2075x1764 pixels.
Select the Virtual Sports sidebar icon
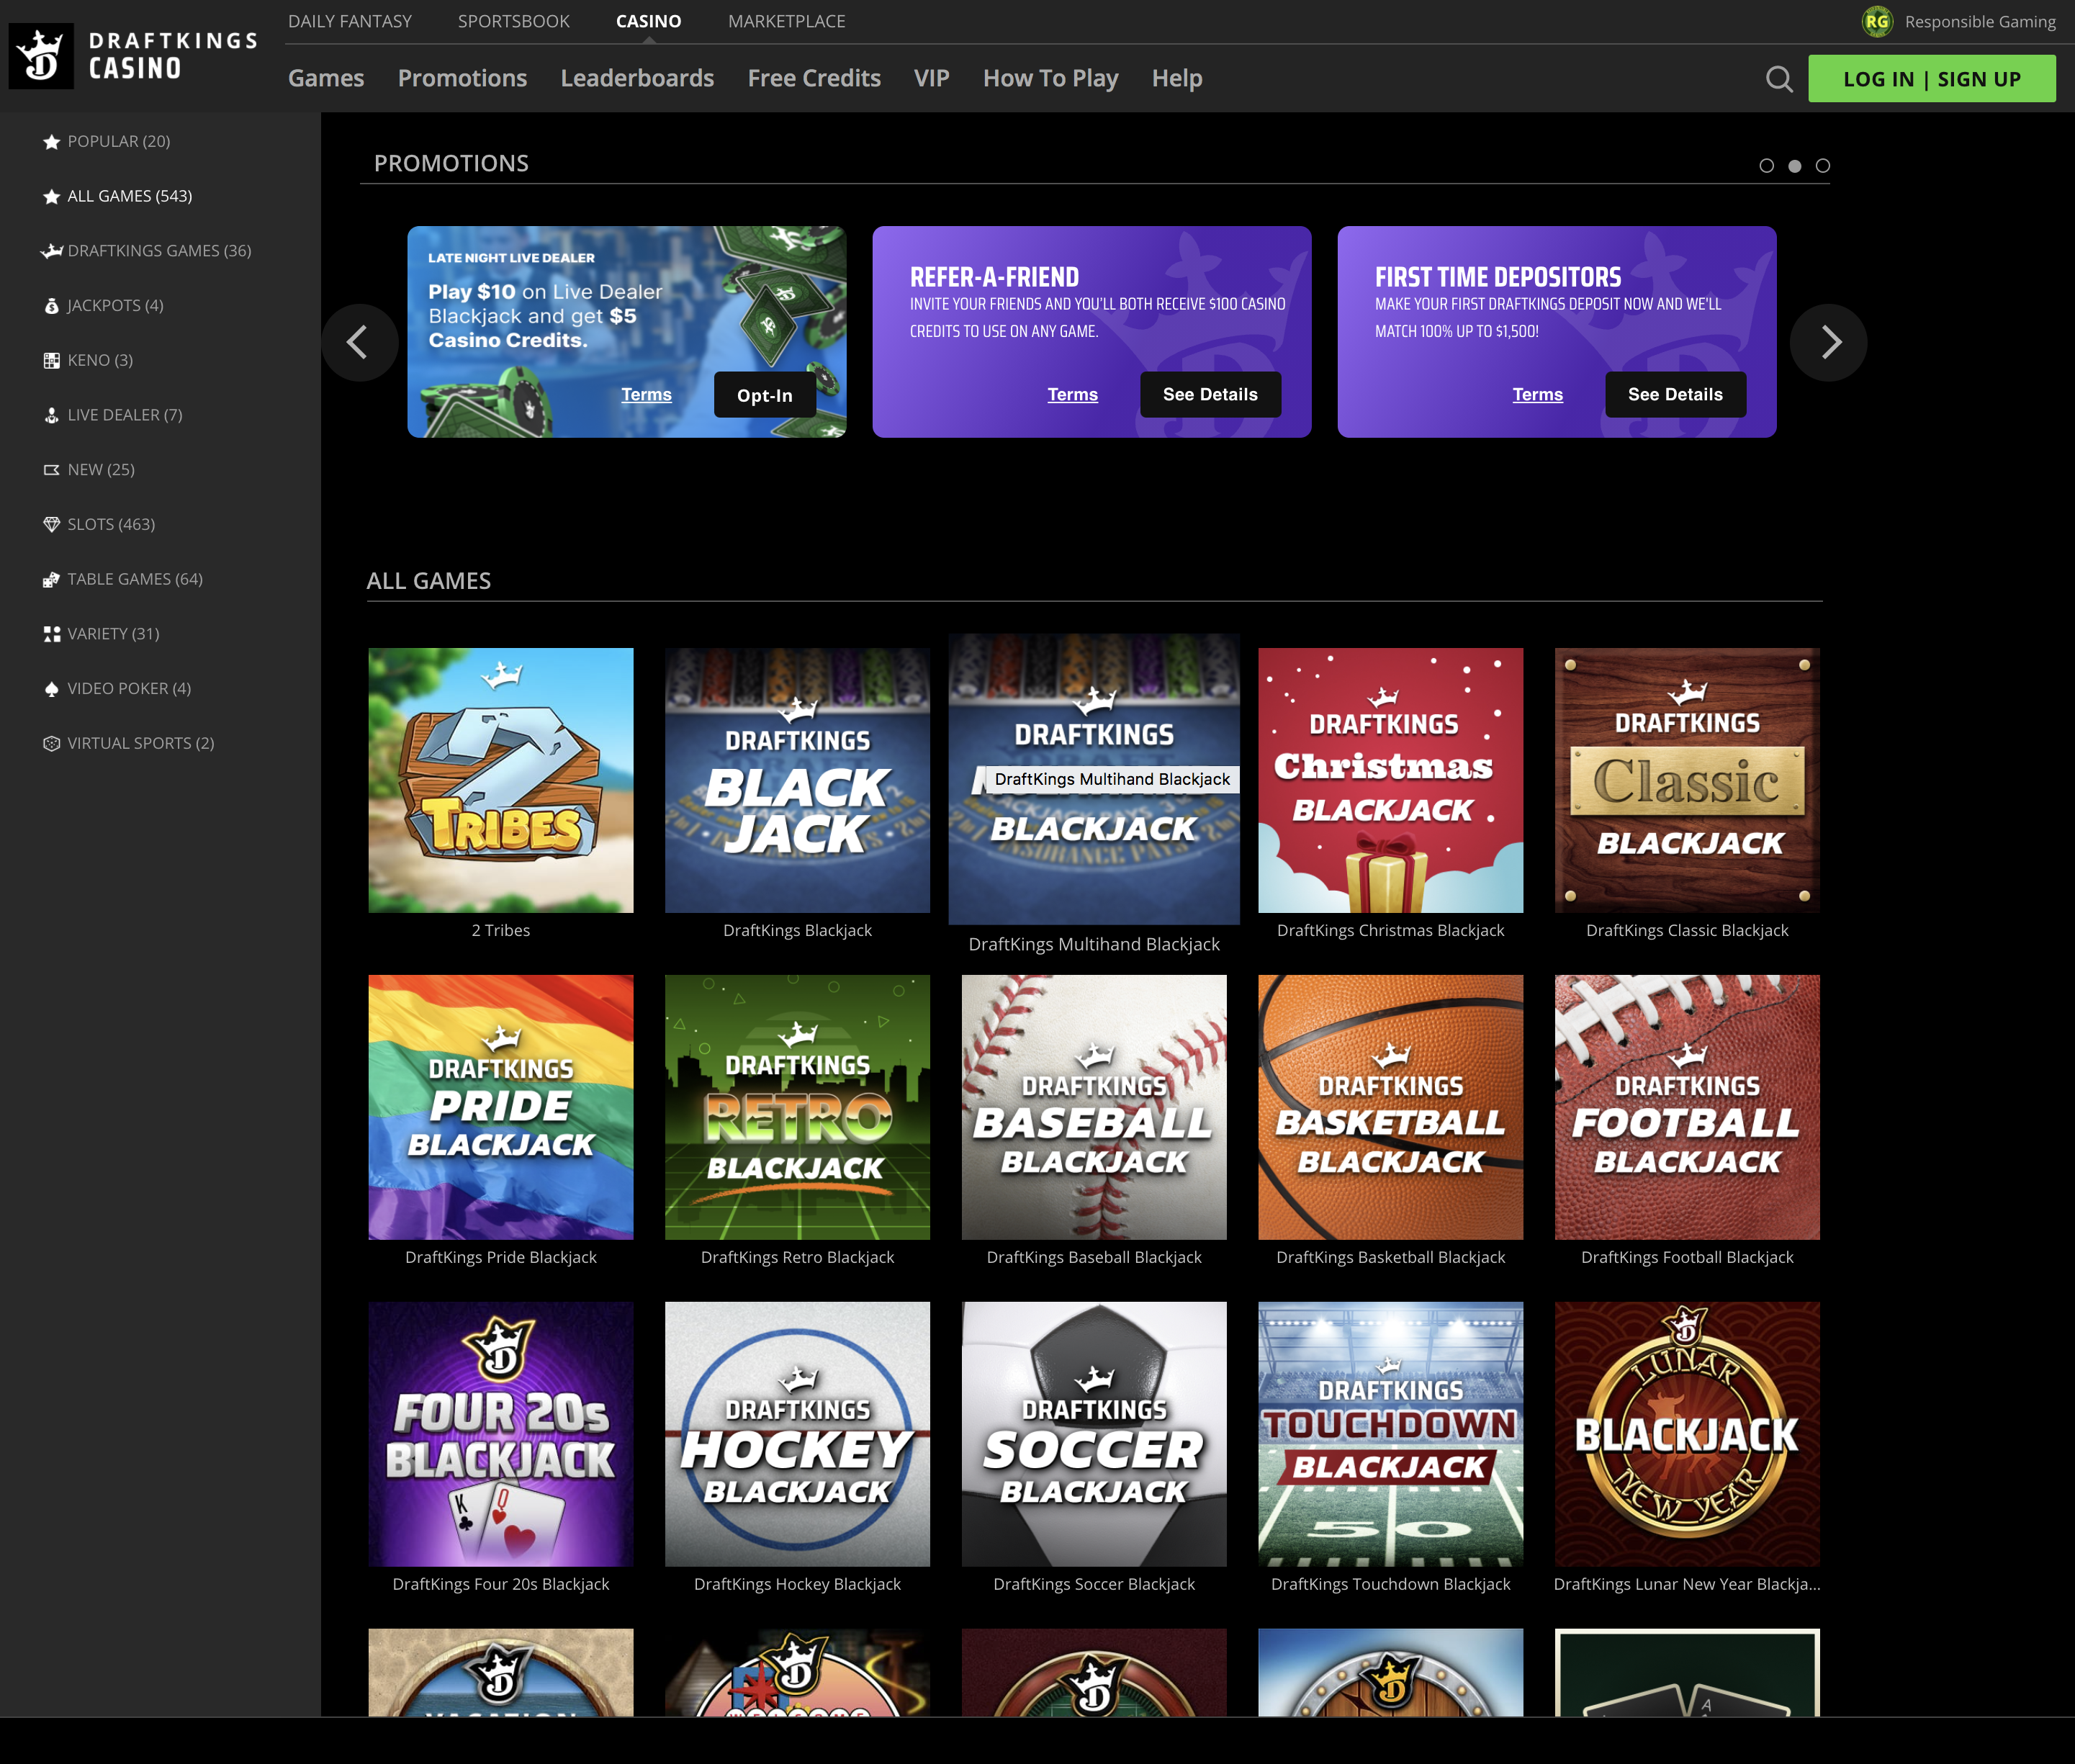pos(51,742)
